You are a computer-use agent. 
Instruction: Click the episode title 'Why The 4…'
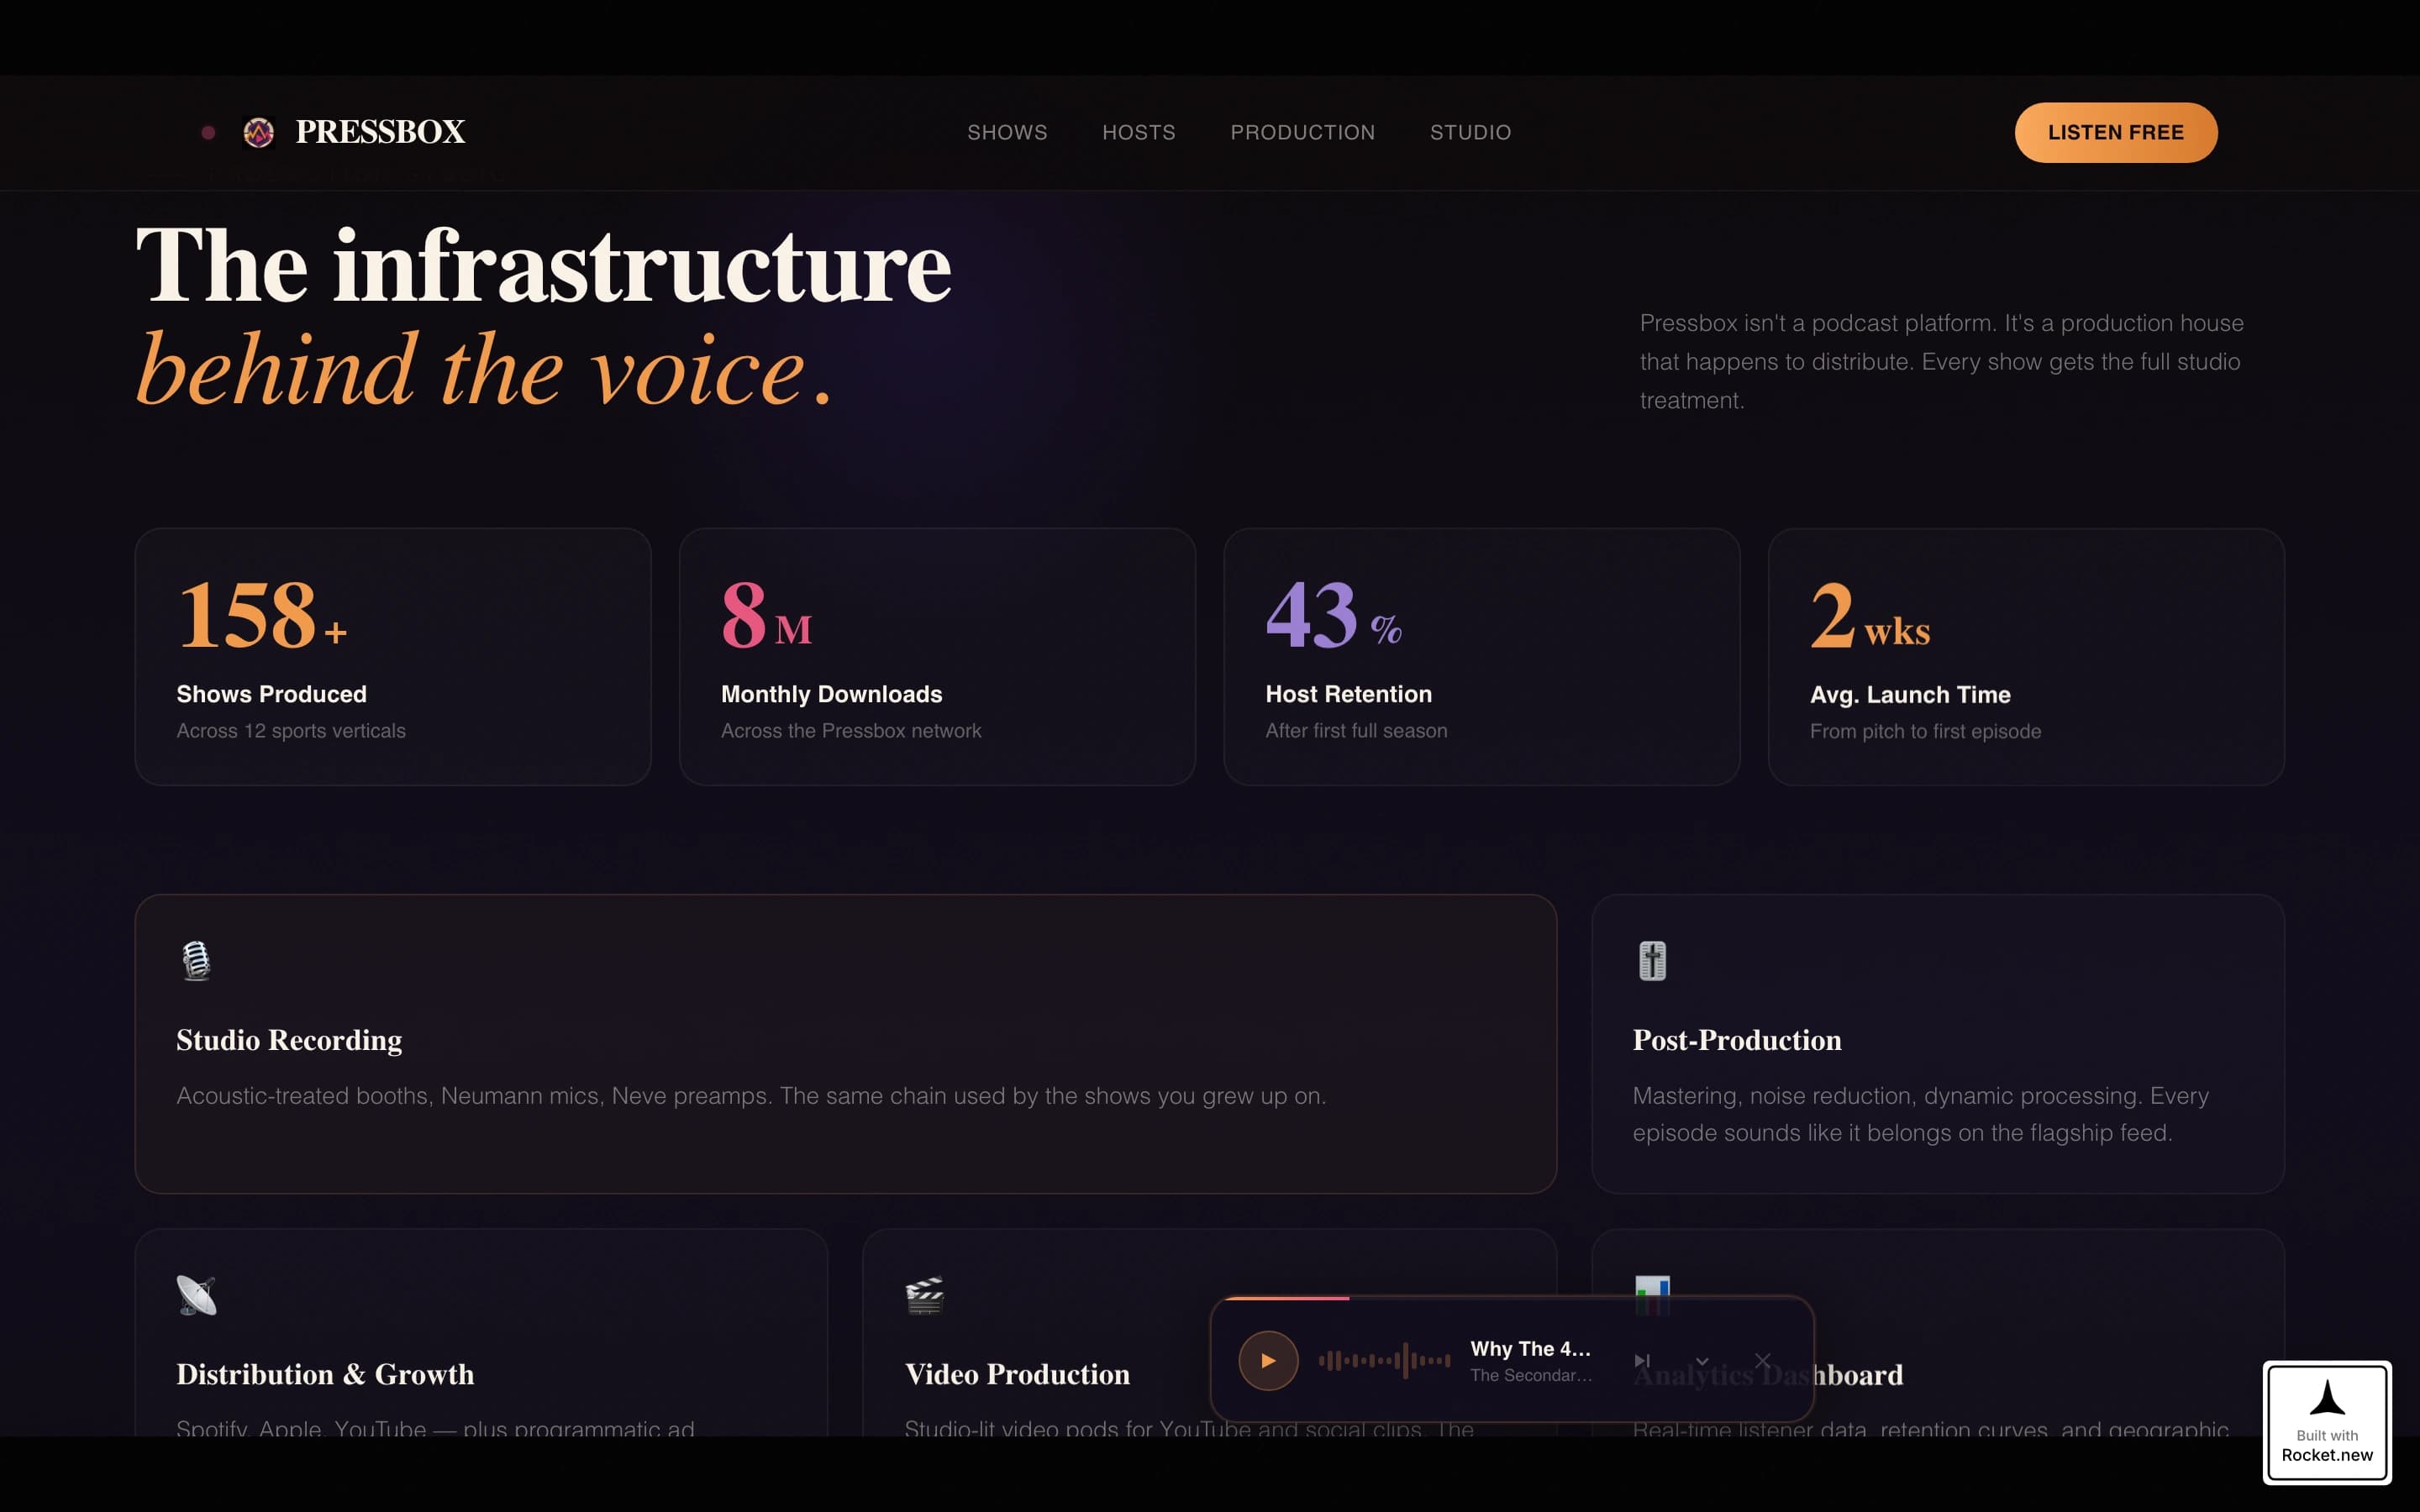(x=1530, y=1348)
